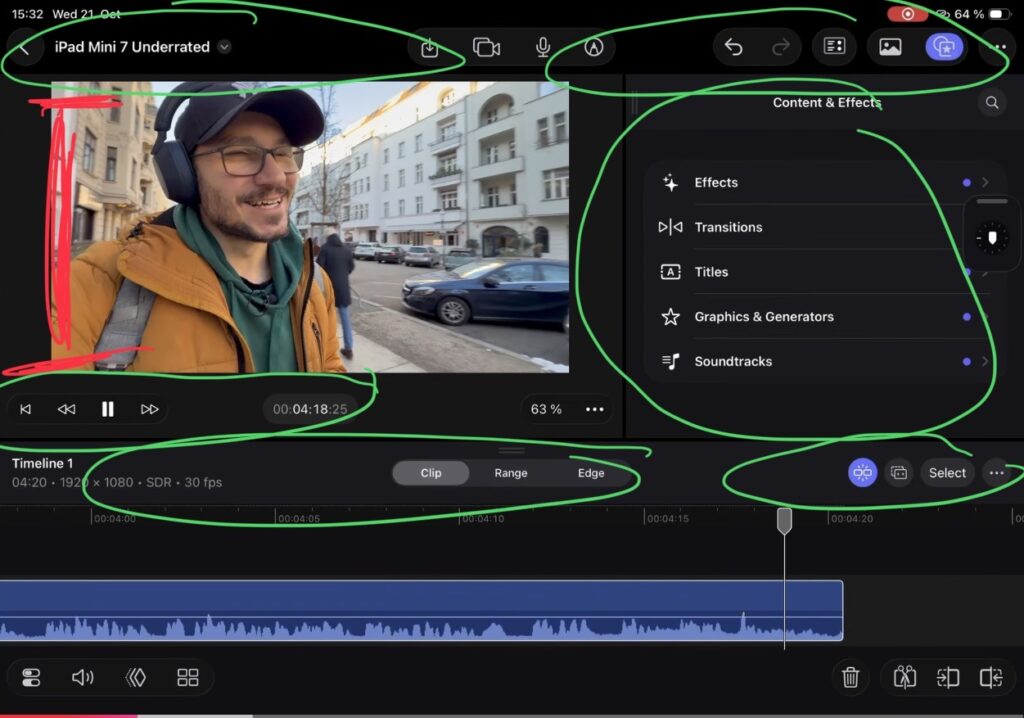Select the Live Drawing pen icon
The image size is (1024, 718).
coord(594,47)
